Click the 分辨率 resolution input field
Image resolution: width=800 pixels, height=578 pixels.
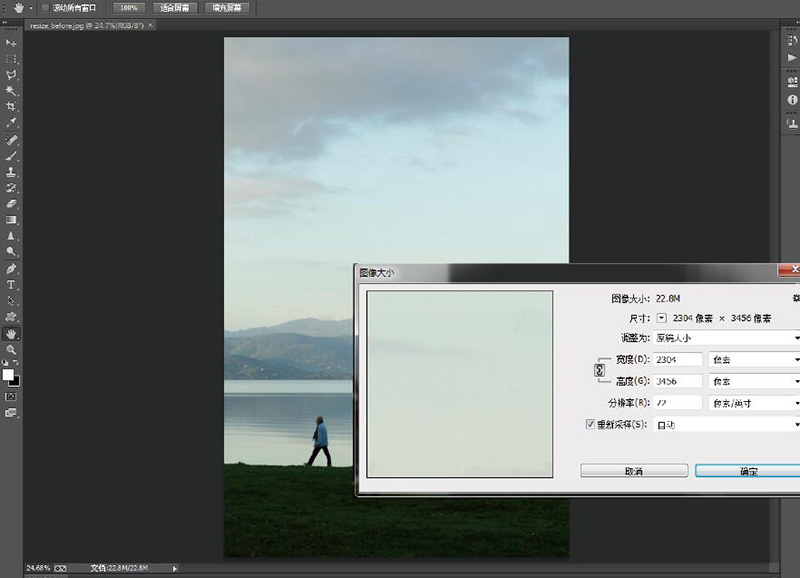677,403
